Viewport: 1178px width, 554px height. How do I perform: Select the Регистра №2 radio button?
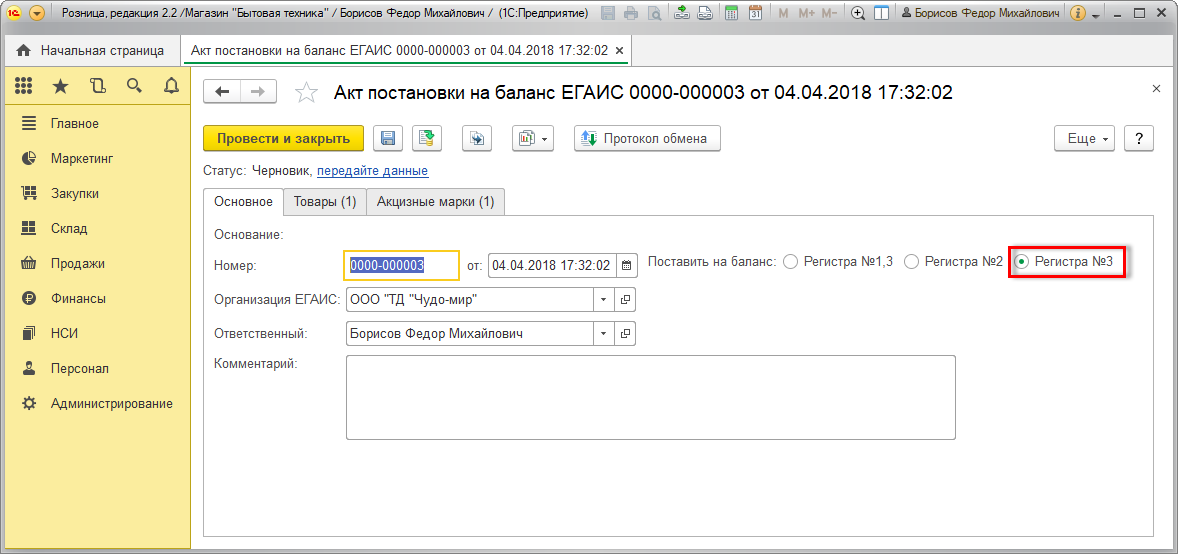point(911,262)
